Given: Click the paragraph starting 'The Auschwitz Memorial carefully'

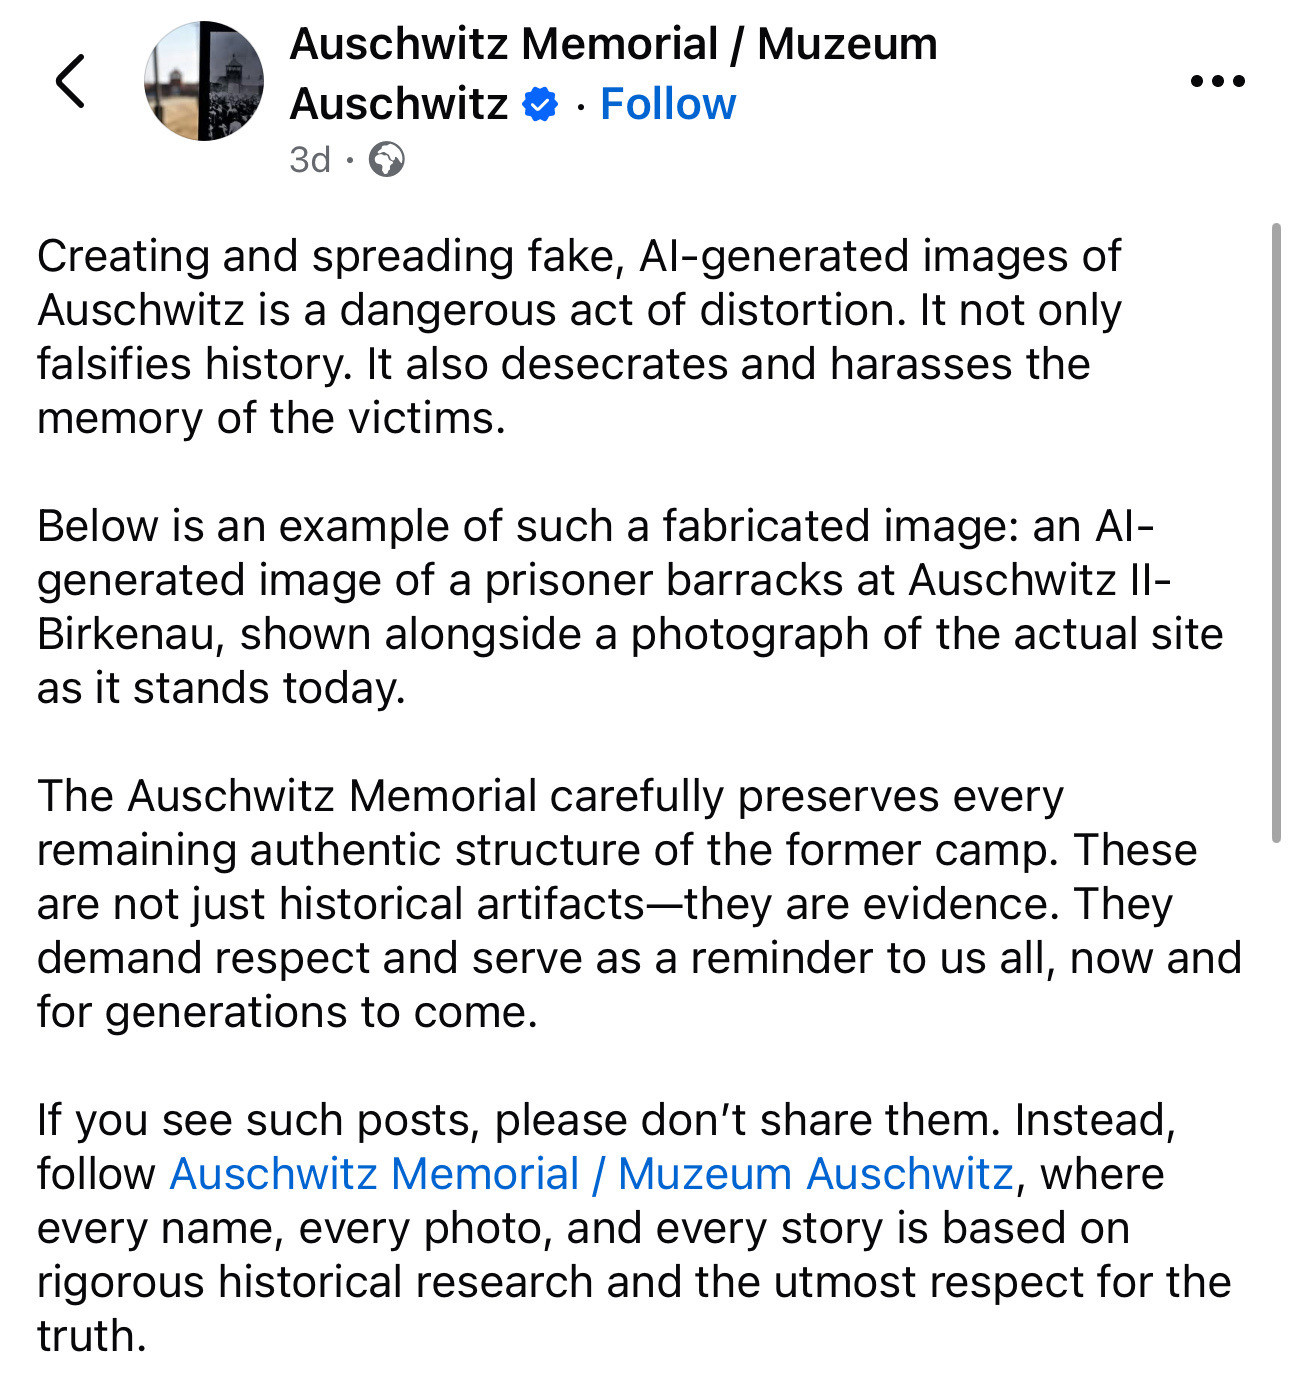Looking at the screenshot, I should pyautogui.click(x=639, y=904).
